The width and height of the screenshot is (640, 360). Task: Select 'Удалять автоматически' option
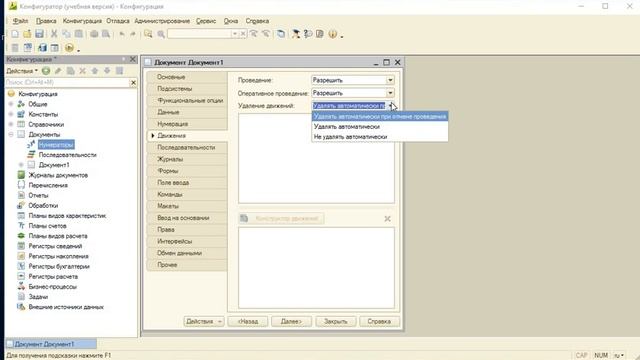tap(380, 127)
